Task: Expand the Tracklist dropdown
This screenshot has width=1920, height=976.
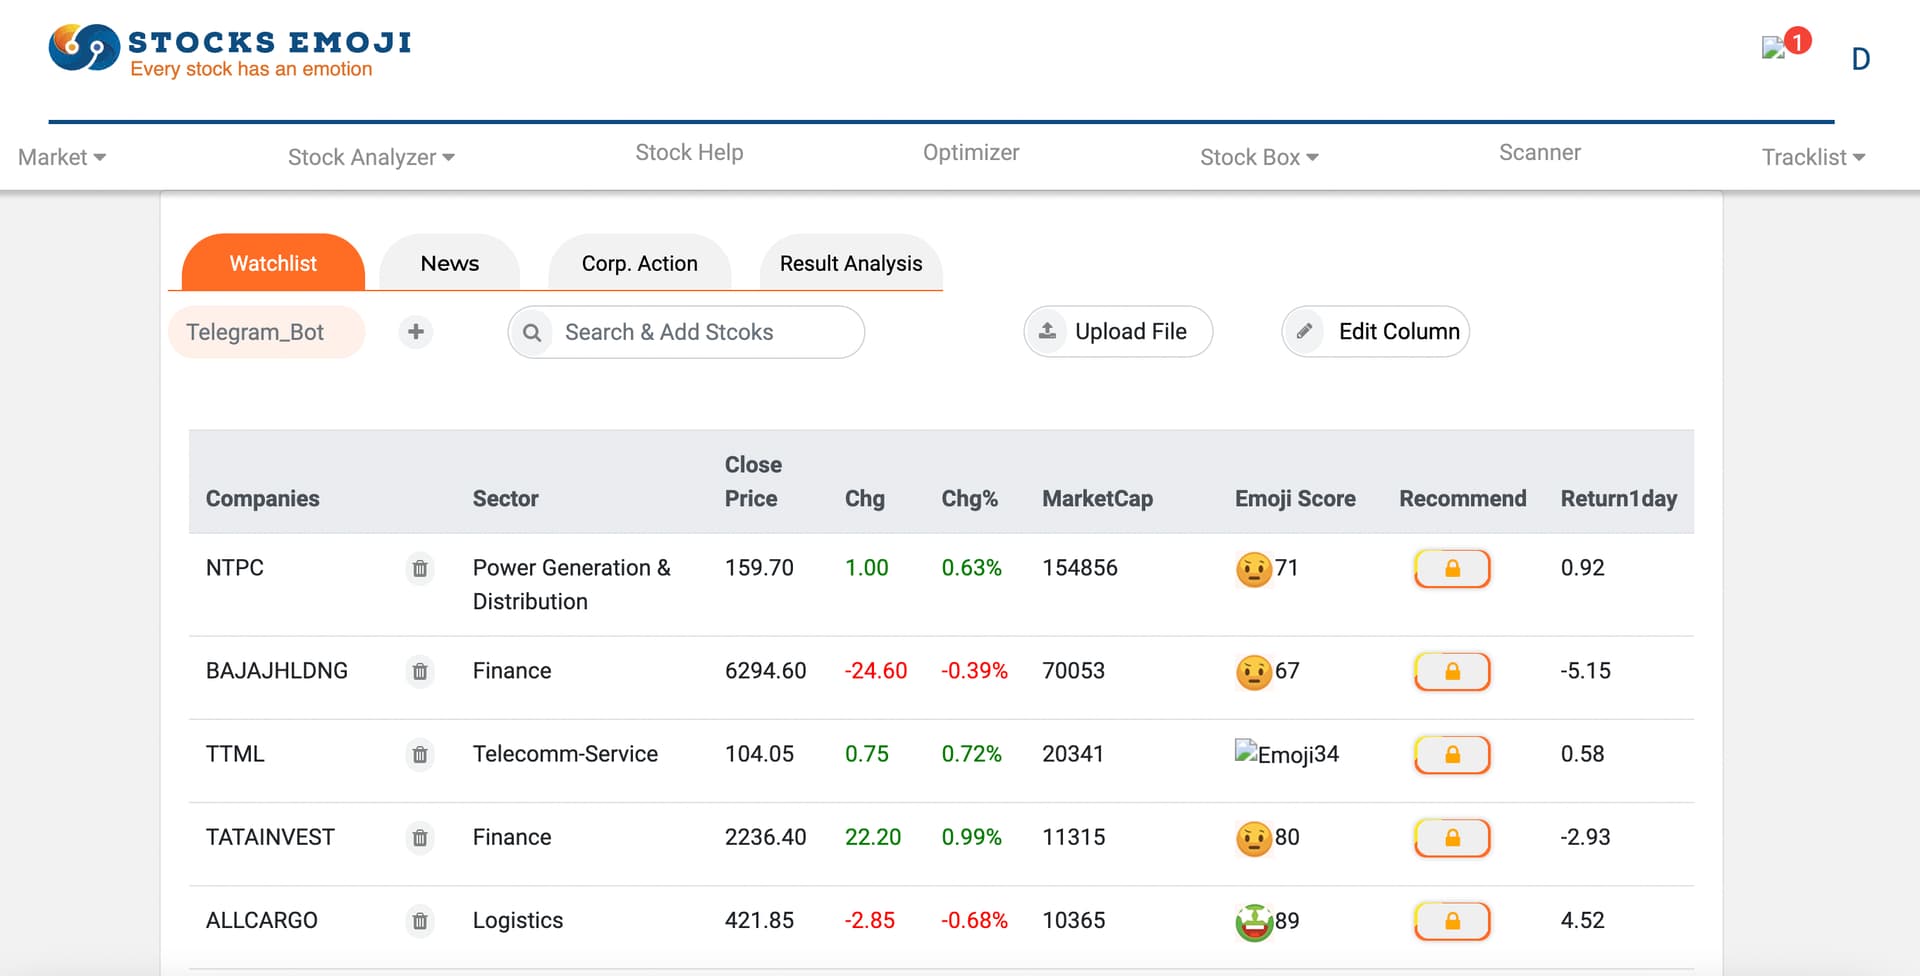Action: pyautogui.click(x=1813, y=157)
